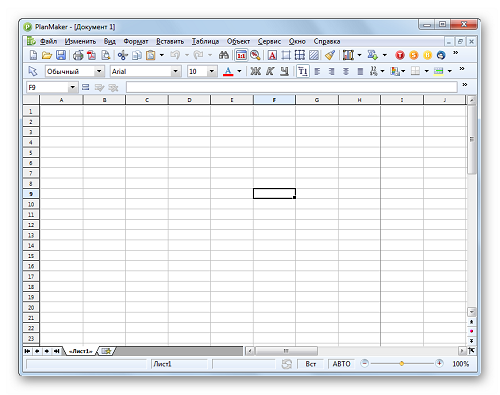Open the Файл menu
This screenshot has width=500, height=395.
coord(49,41)
